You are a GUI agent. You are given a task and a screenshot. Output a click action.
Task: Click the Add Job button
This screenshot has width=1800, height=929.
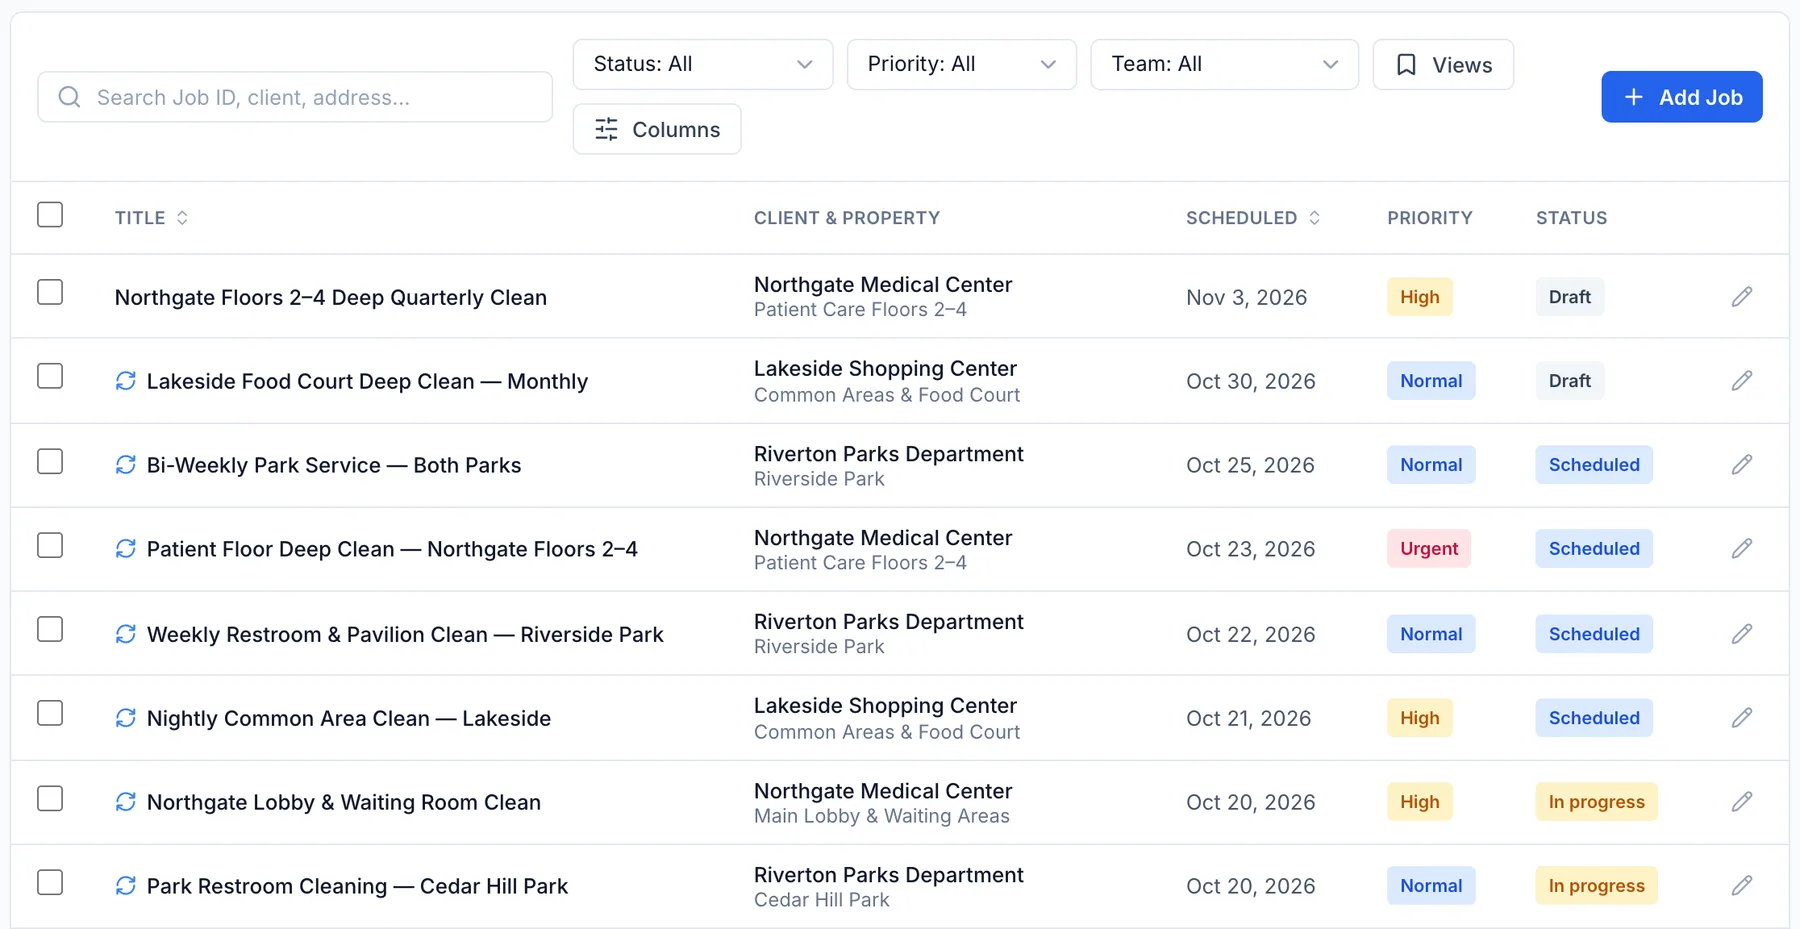point(1682,97)
